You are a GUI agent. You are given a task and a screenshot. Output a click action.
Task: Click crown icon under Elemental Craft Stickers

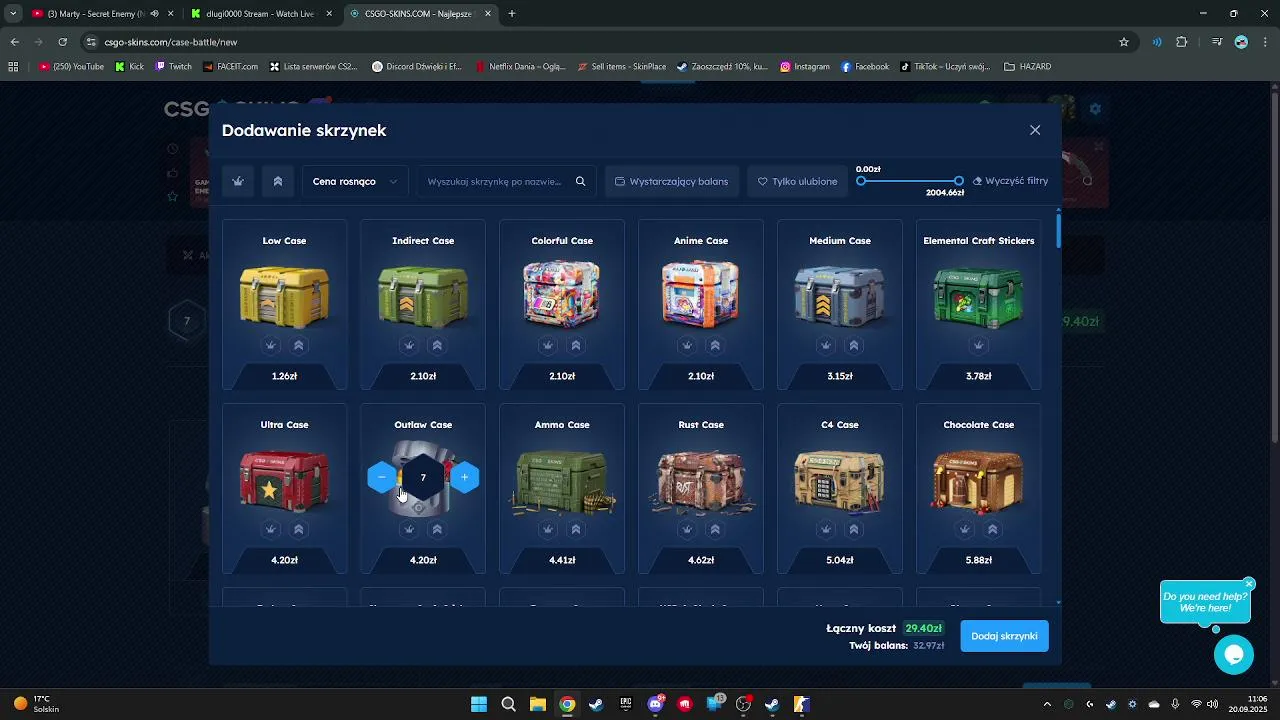979,345
